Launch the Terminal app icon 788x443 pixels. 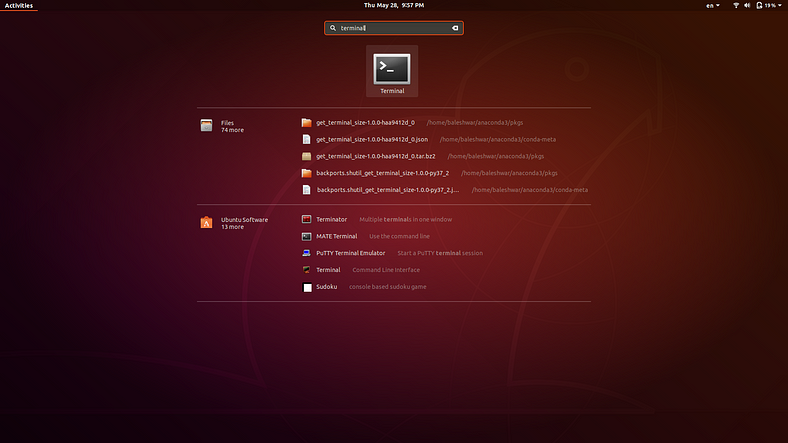pos(391,69)
